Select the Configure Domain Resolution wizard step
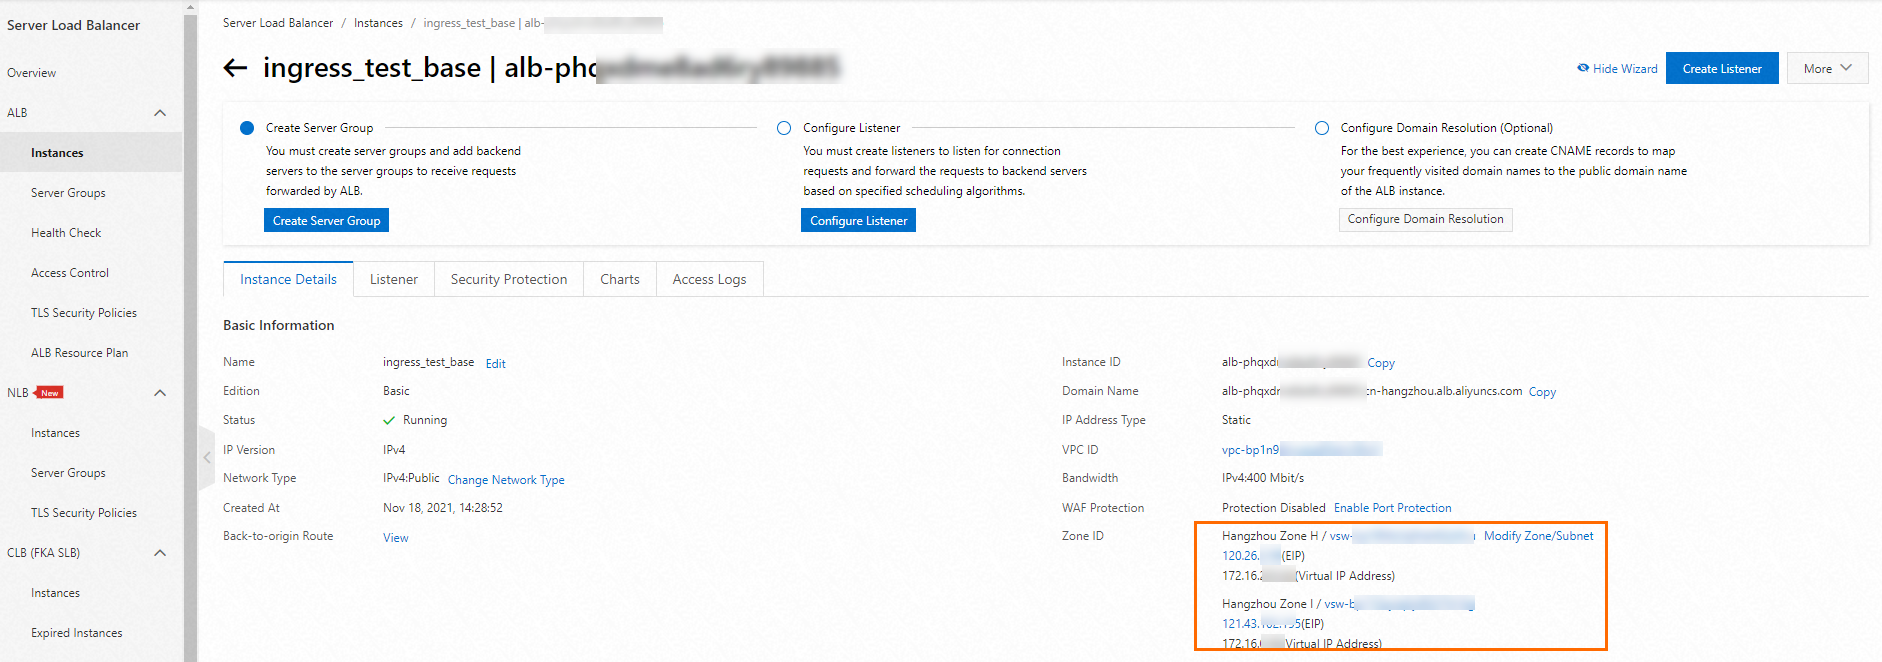1882x662 pixels. (1322, 128)
